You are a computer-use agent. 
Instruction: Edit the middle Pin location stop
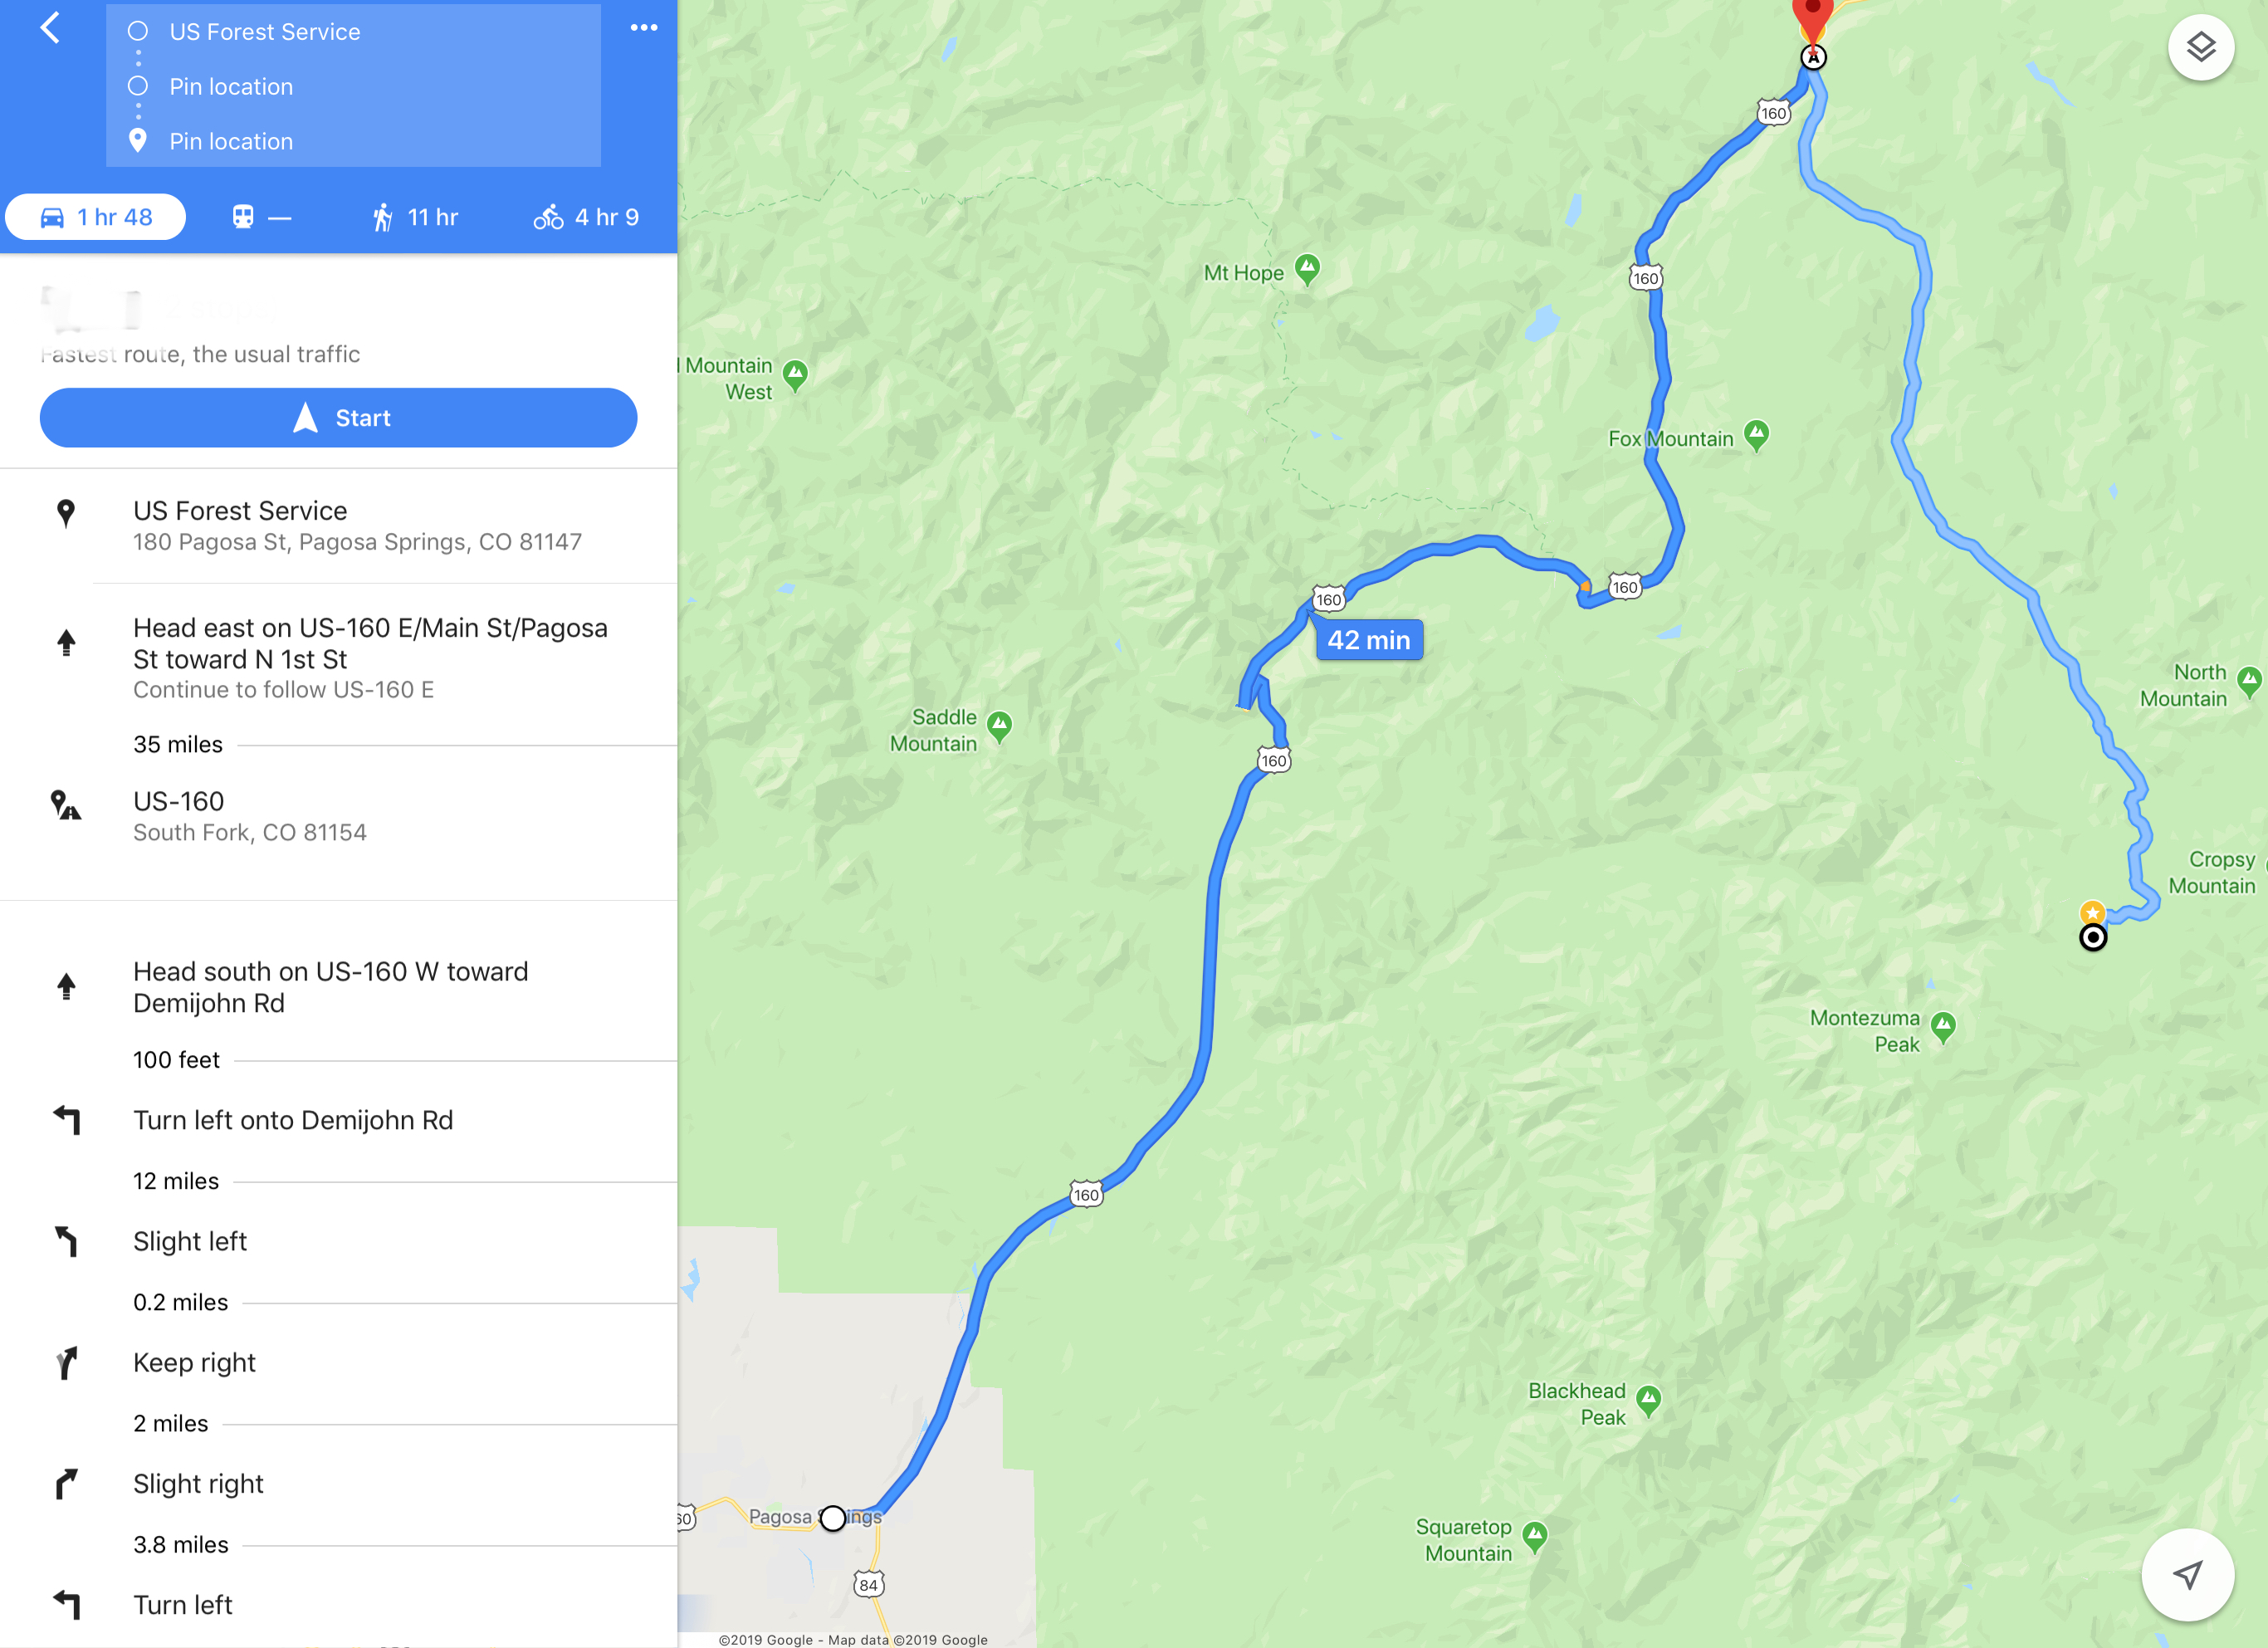coord(354,87)
